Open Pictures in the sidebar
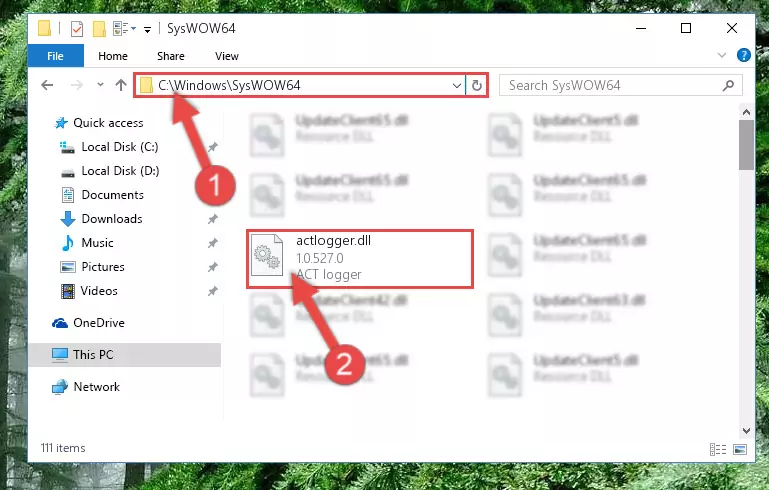769x490 pixels. point(103,267)
